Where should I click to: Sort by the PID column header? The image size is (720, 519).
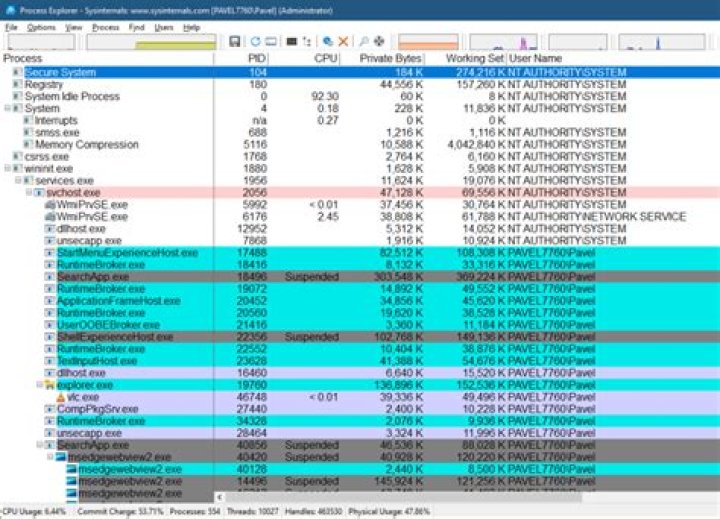[241, 58]
